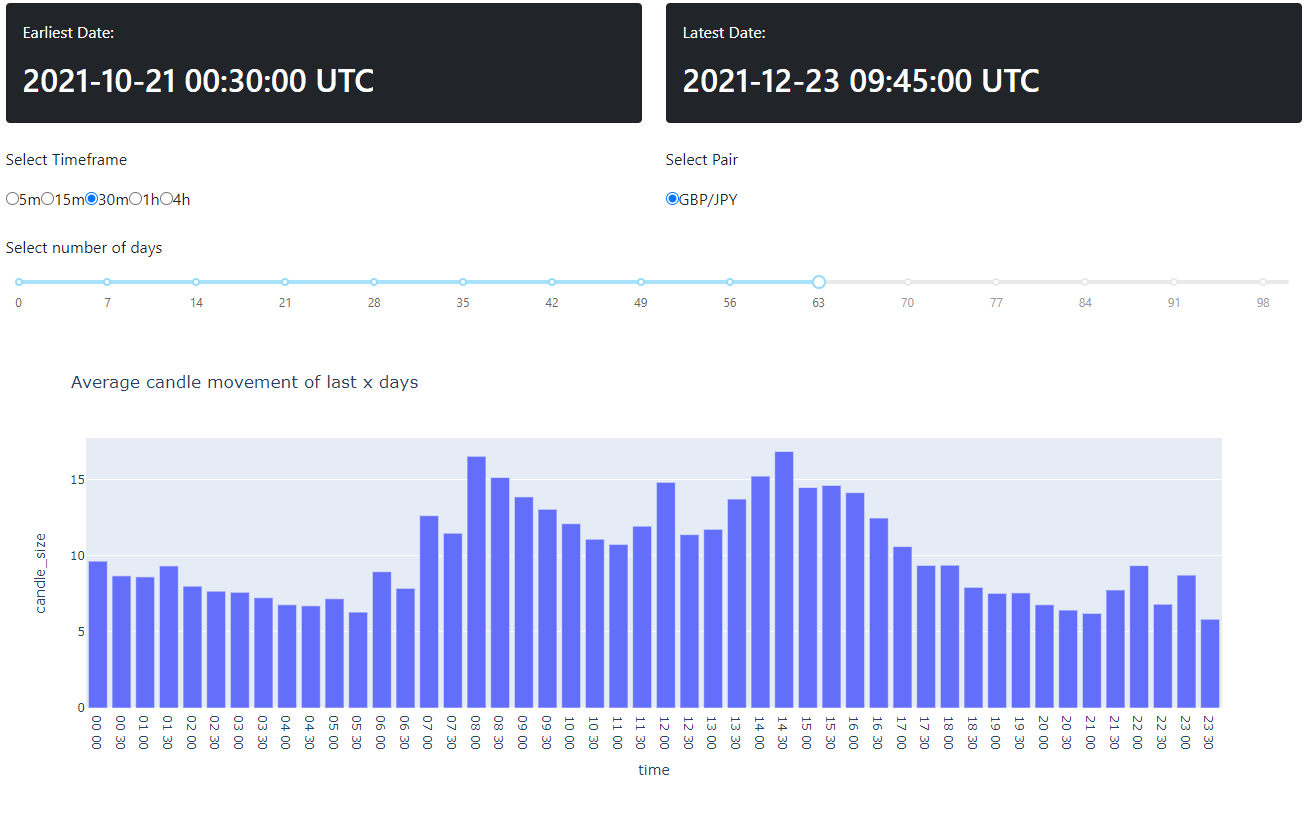The width and height of the screenshot is (1307, 817).
Task: Choose the 15m timeframe option
Action: tap(47, 199)
